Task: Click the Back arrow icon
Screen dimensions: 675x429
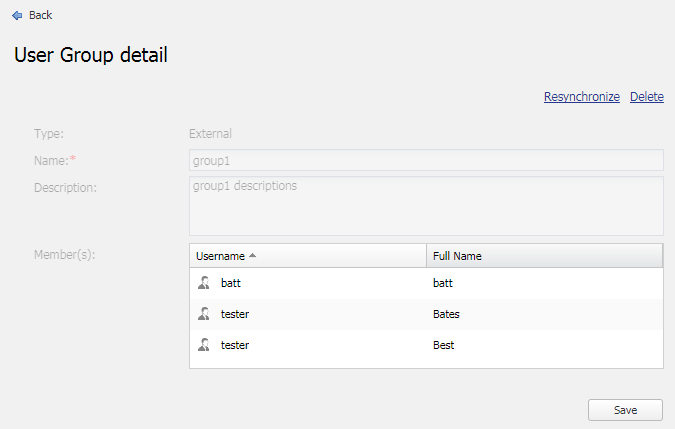Action: click(x=16, y=15)
